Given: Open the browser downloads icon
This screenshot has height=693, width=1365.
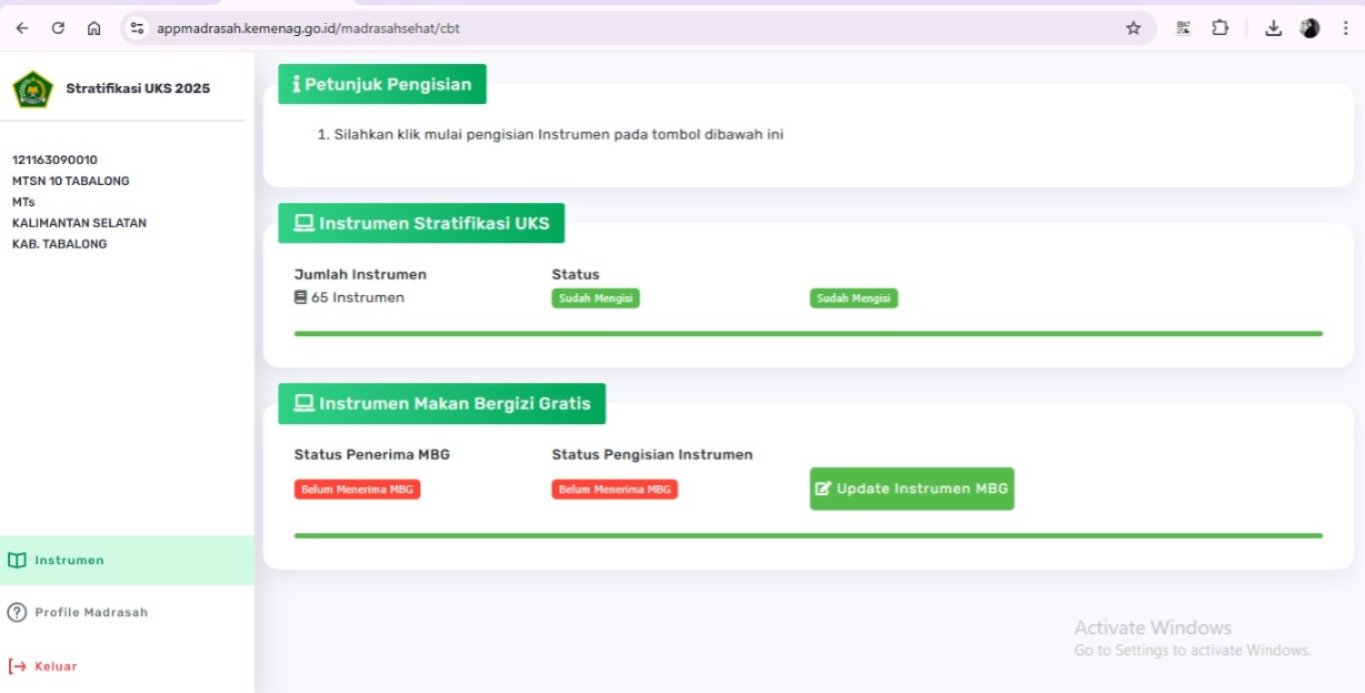Looking at the screenshot, I should (1273, 28).
